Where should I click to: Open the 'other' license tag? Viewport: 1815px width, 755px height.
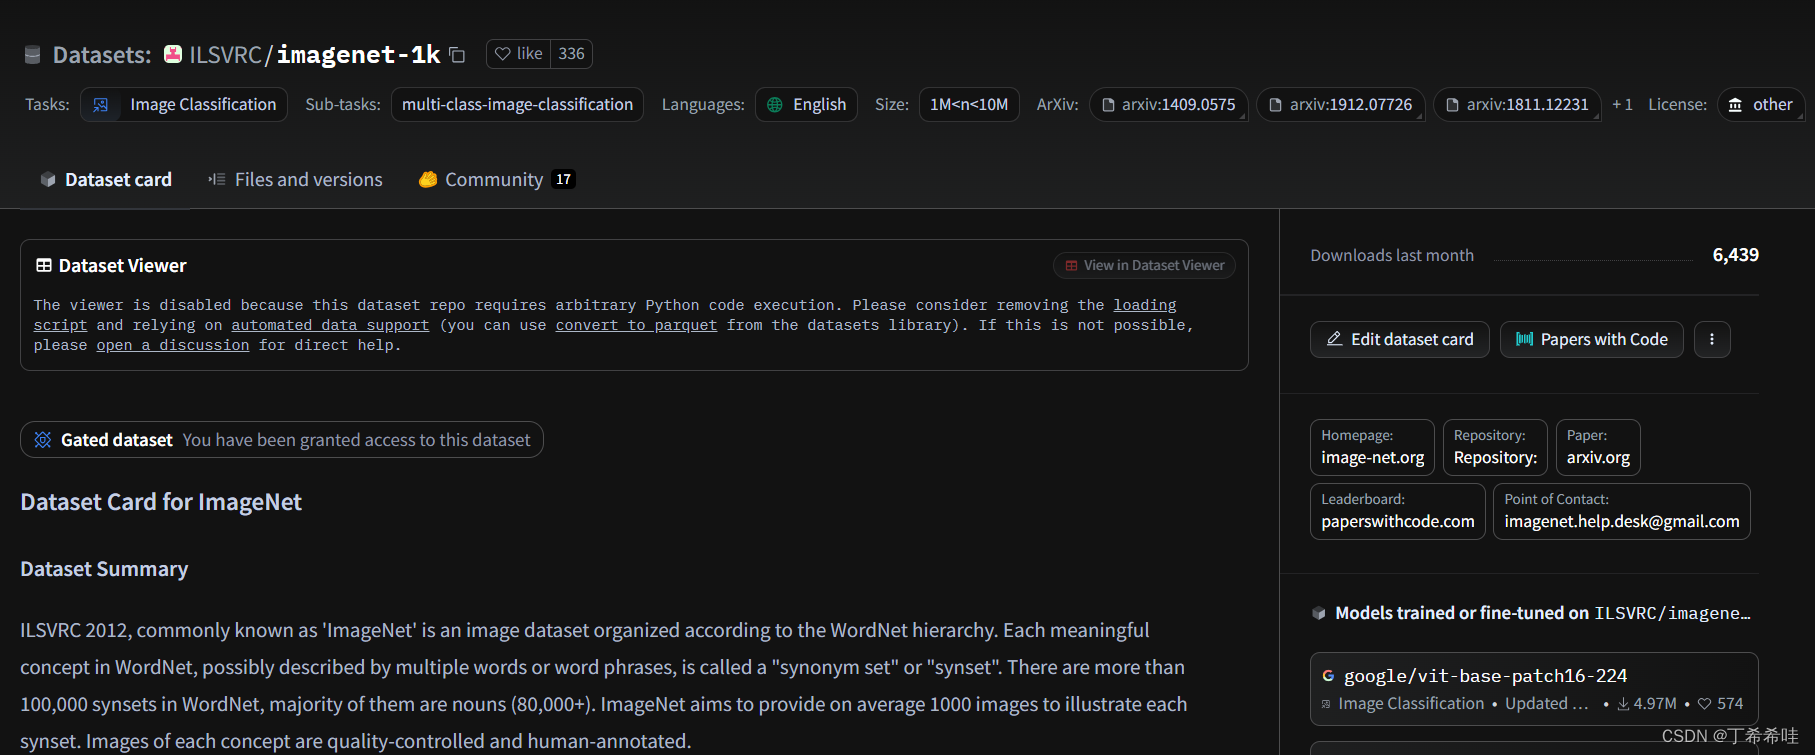click(1761, 105)
